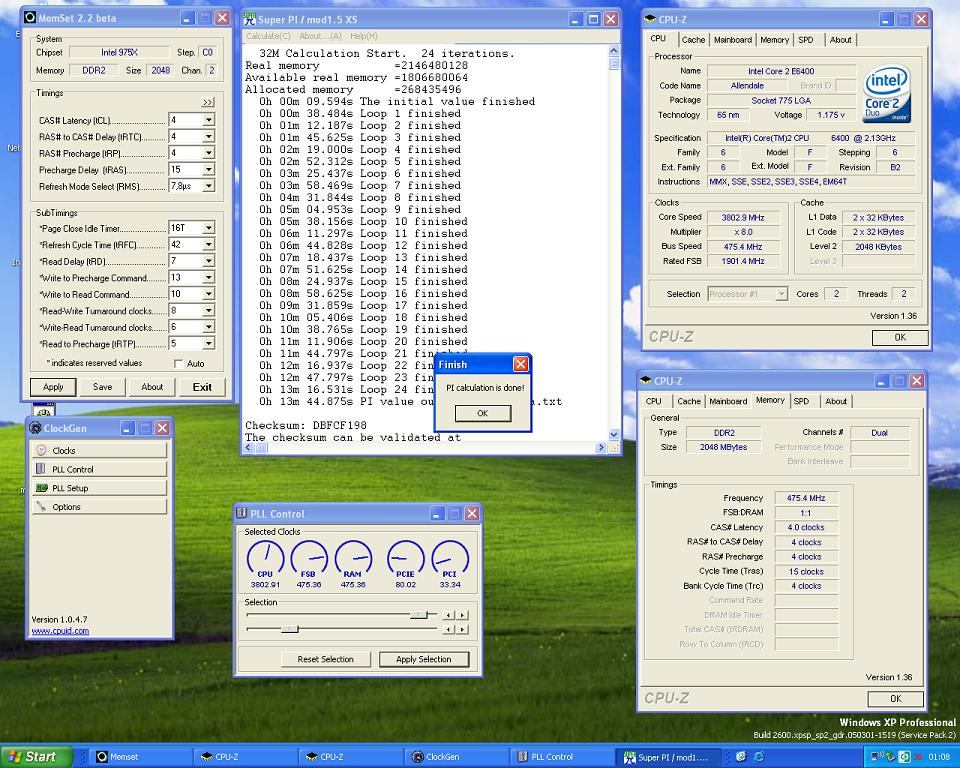Viewport: 960px width, 768px height.
Task: Open the Refresh Mode Select dropdown
Action: pyautogui.click(x=209, y=186)
